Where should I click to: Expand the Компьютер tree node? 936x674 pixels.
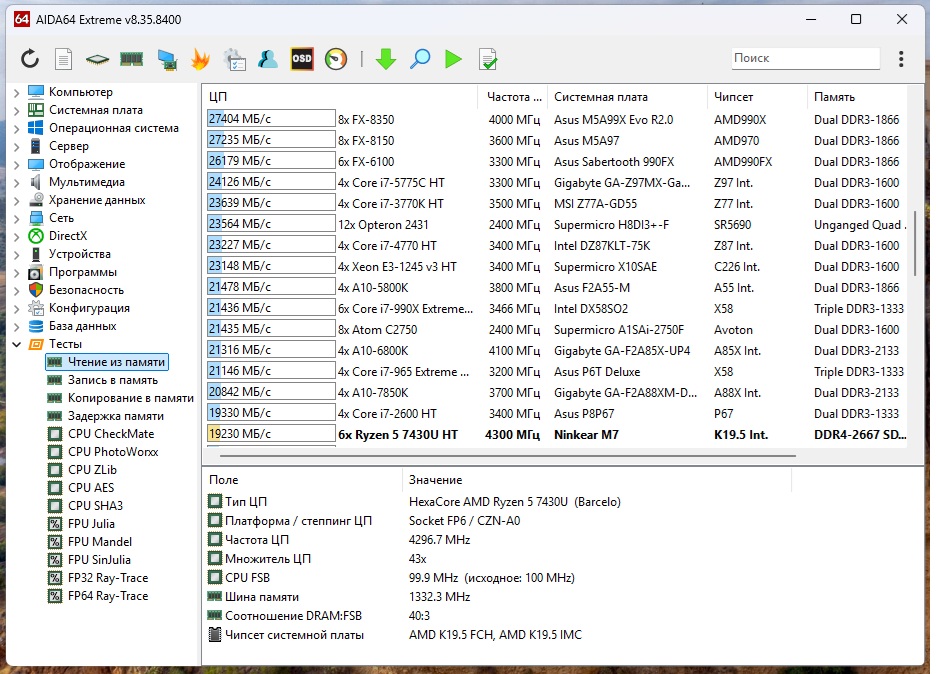click(17, 93)
